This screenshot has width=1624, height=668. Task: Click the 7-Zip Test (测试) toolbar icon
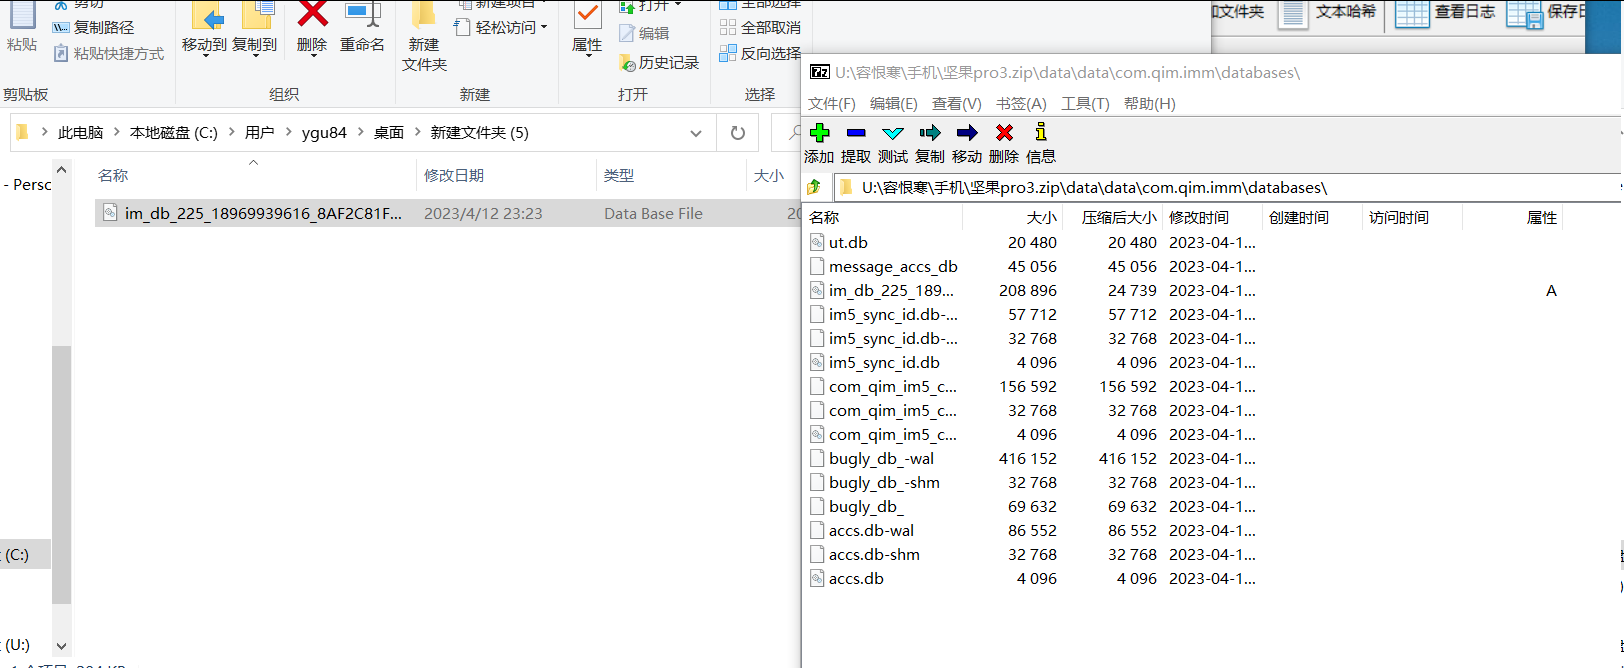[893, 133]
